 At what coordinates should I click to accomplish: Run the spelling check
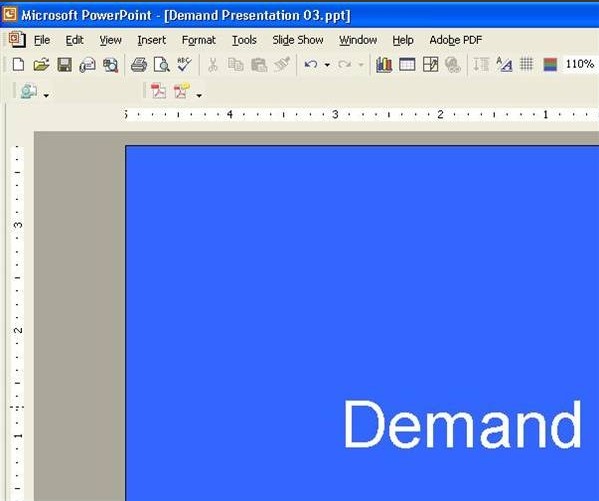185,64
